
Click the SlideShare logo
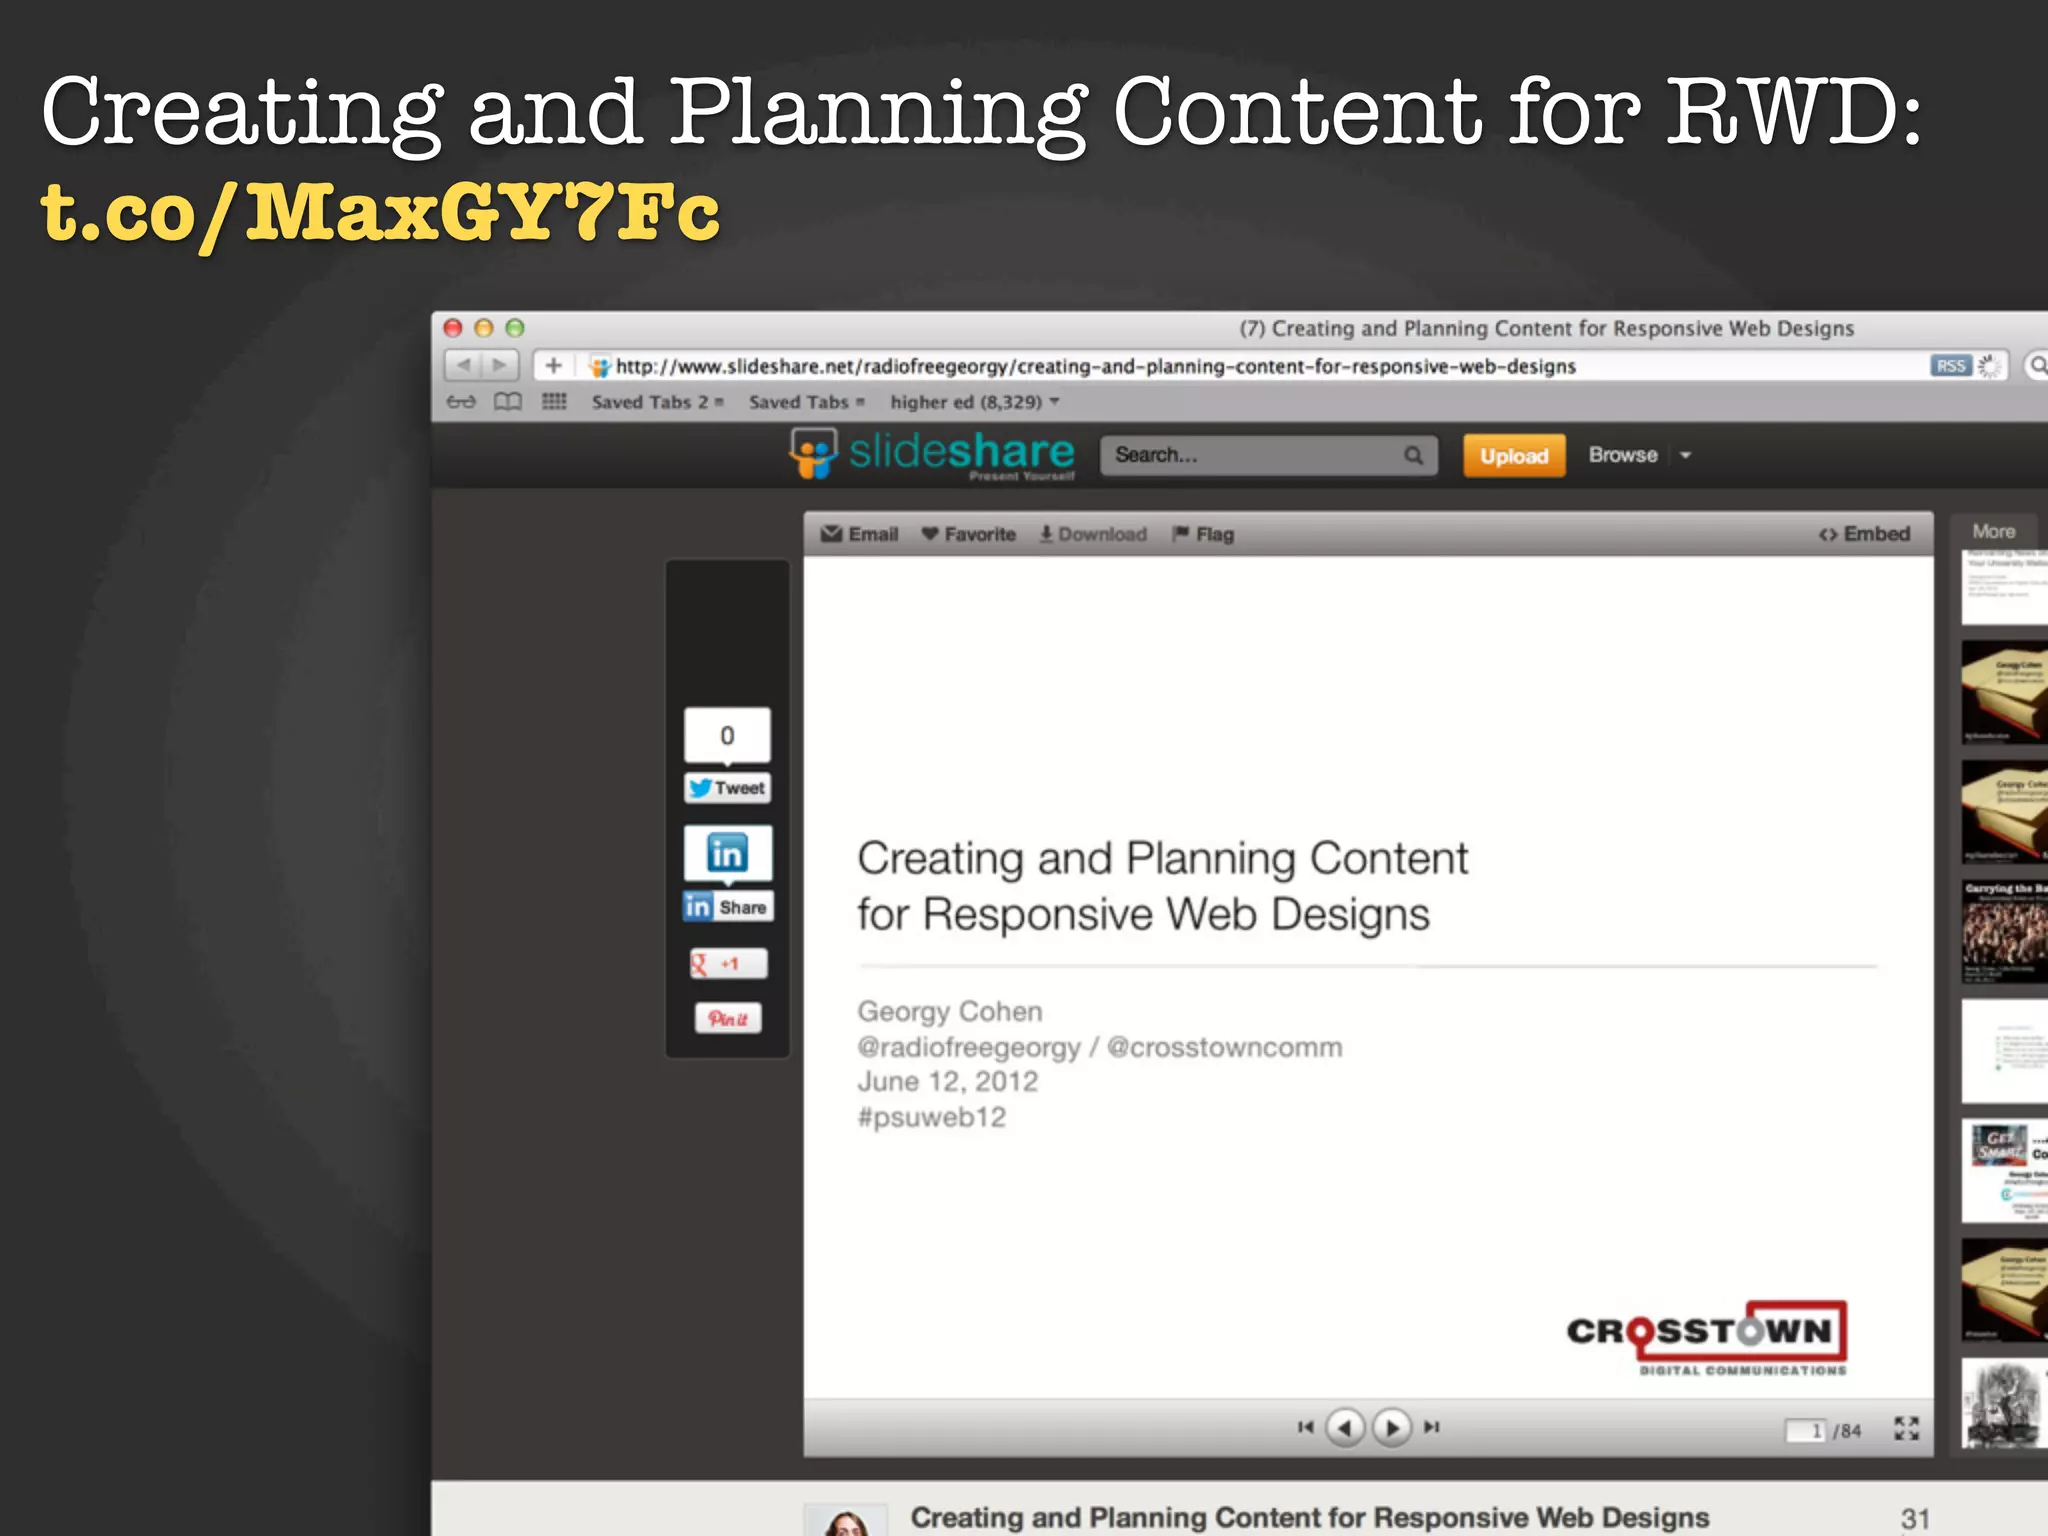tap(931, 454)
